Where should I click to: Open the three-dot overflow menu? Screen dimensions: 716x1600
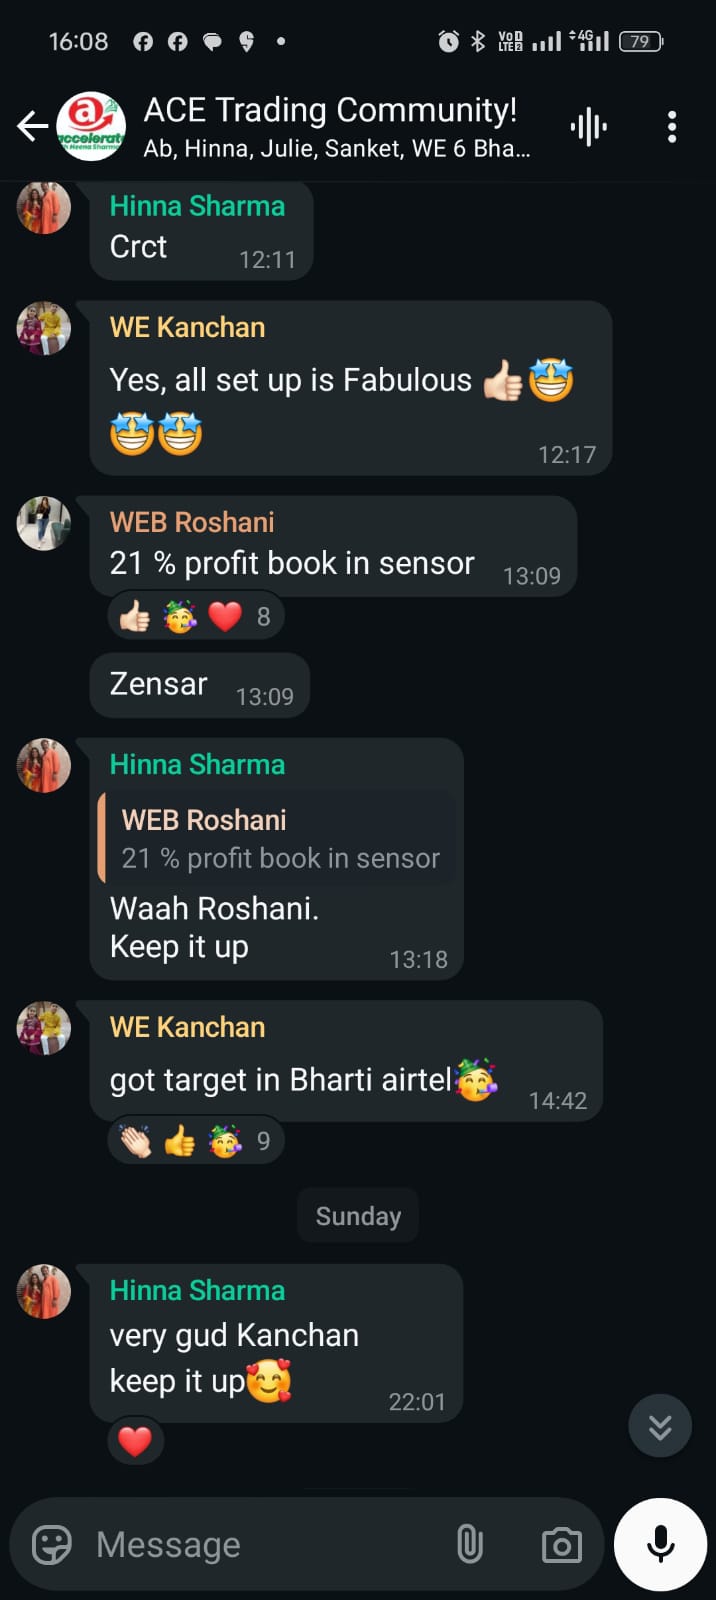click(672, 126)
